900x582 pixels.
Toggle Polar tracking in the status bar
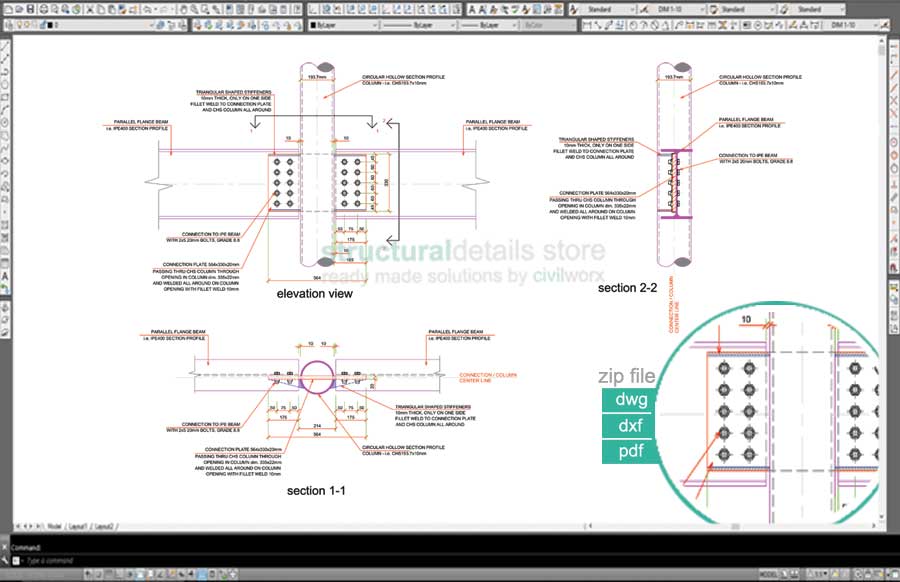[x=130, y=573]
